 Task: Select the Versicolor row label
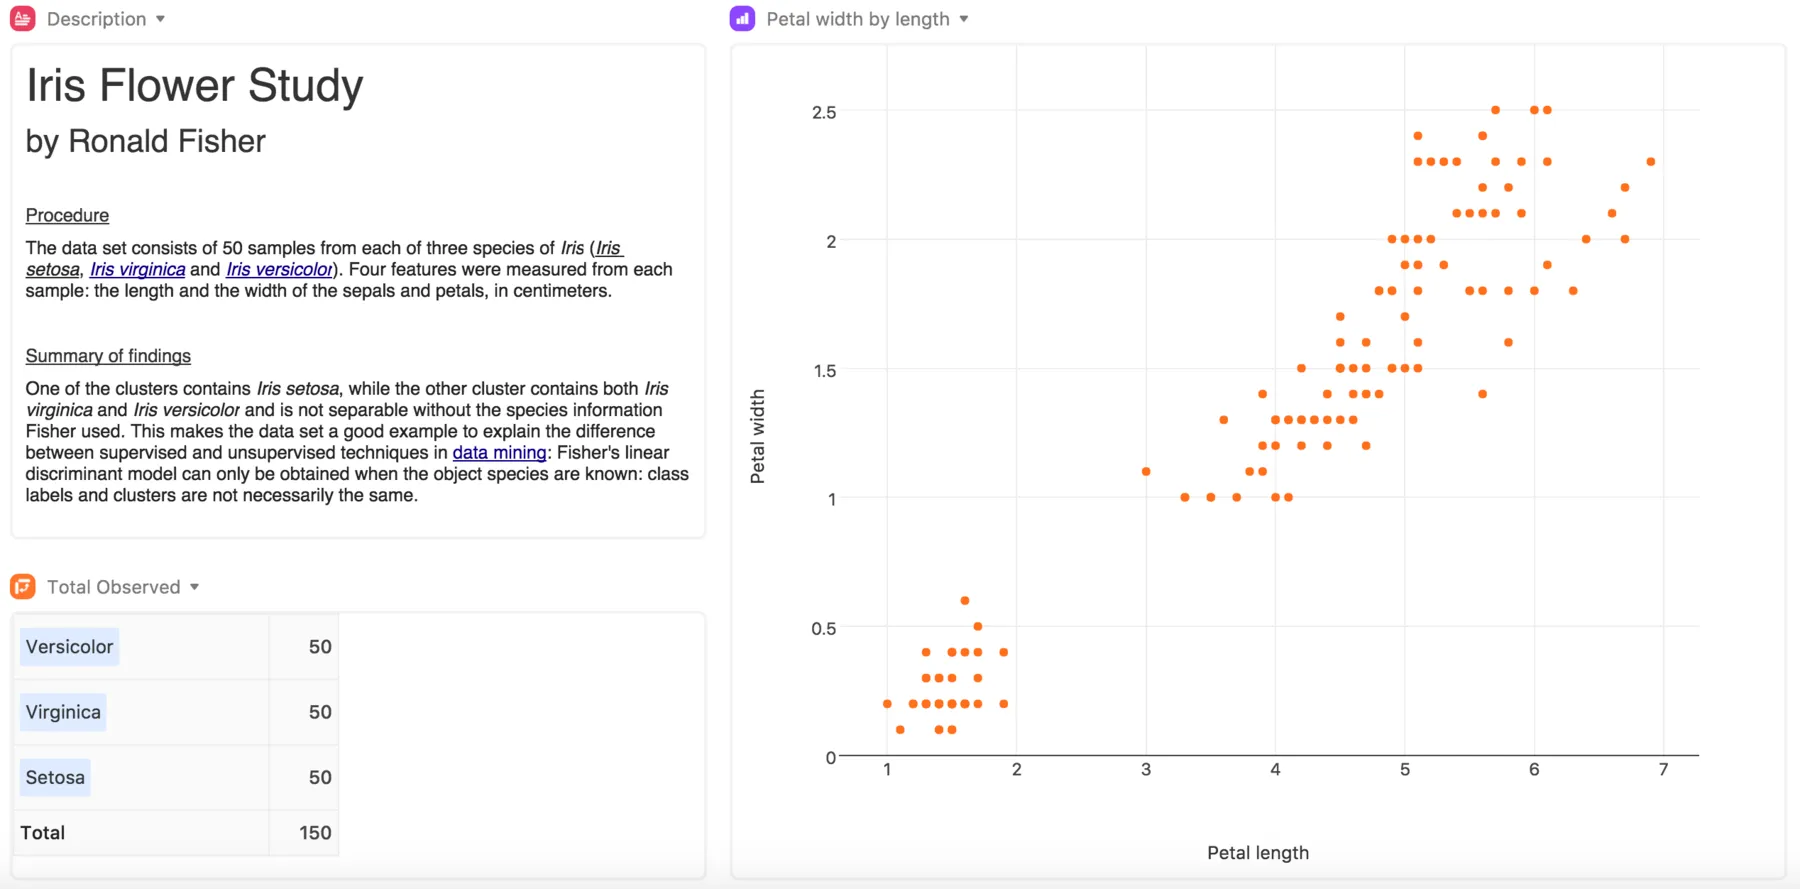pyautogui.click(x=69, y=647)
